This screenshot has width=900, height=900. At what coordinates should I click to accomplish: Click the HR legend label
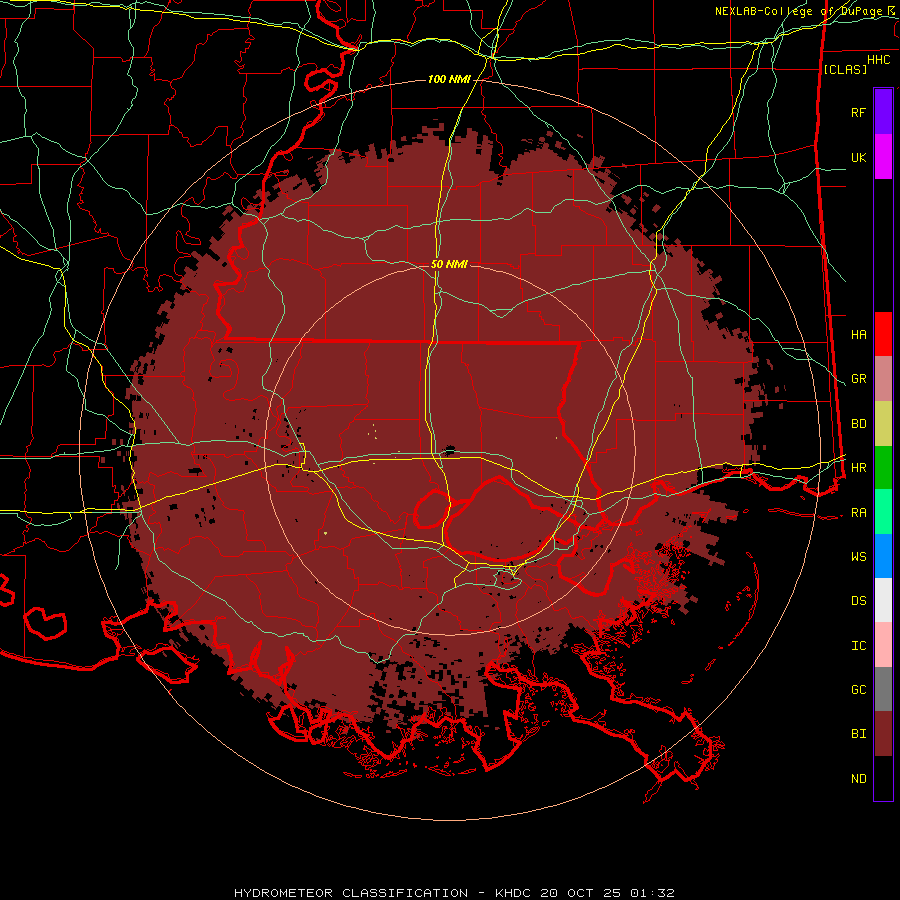pyautogui.click(x=858, y=468)
